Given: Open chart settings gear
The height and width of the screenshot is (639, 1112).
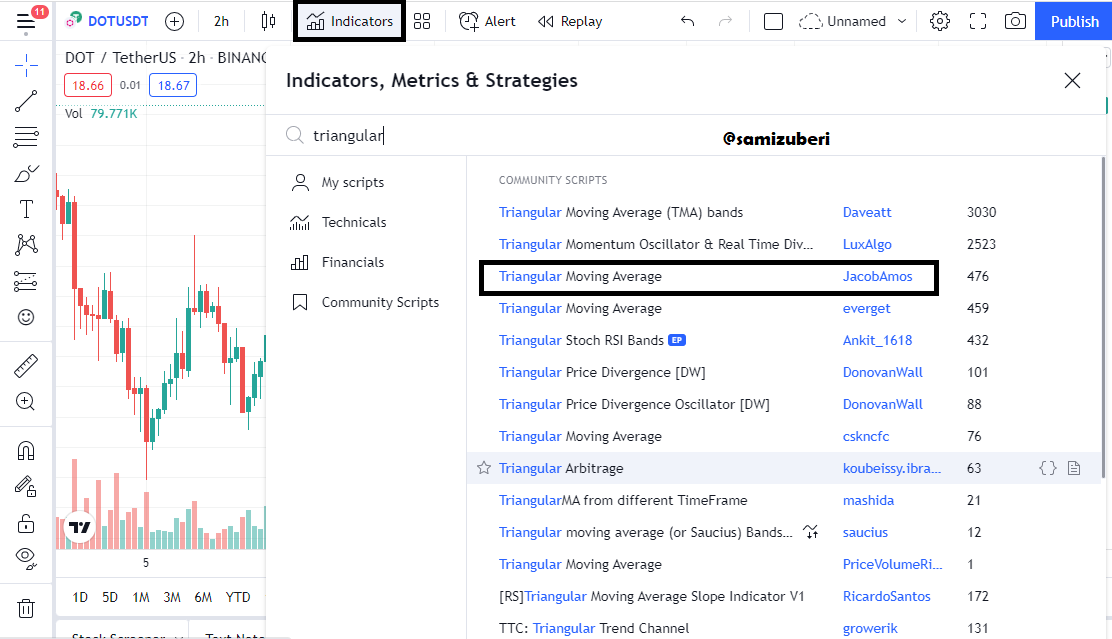Looking at the screenshot, I should coord(940,21).
